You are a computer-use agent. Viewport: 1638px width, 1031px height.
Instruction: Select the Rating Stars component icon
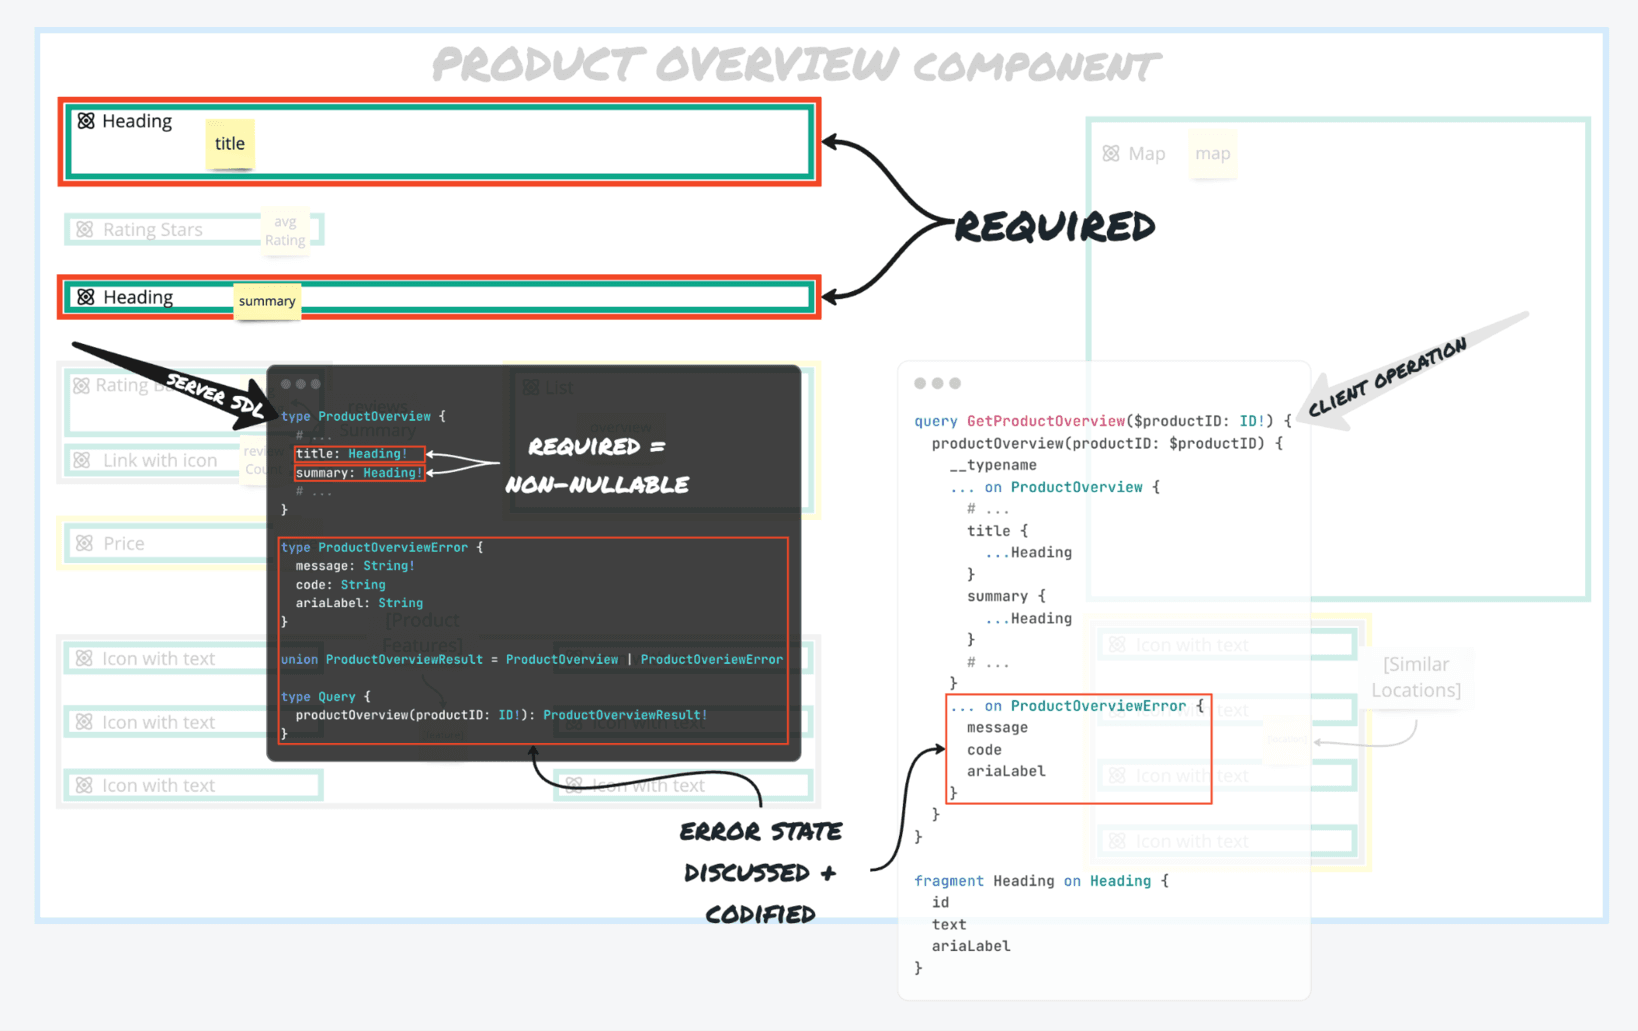[85, 229]
